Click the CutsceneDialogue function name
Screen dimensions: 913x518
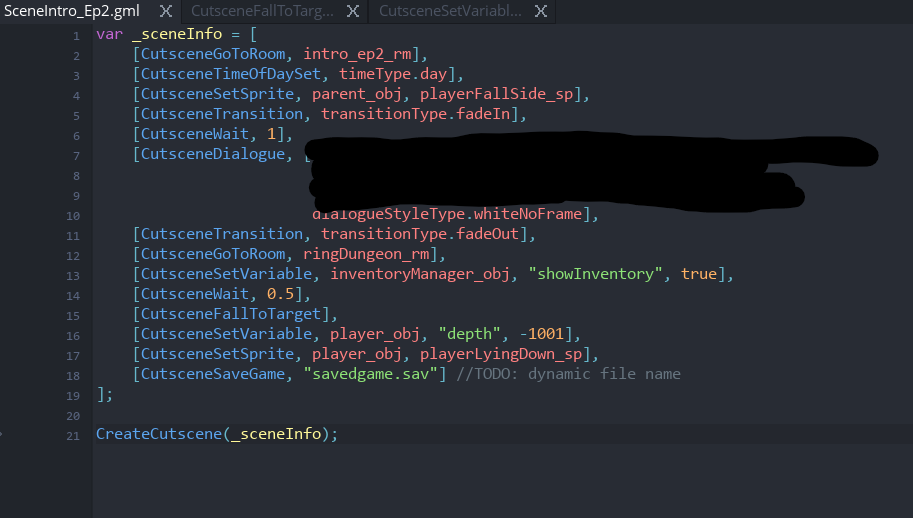point(213,154)
